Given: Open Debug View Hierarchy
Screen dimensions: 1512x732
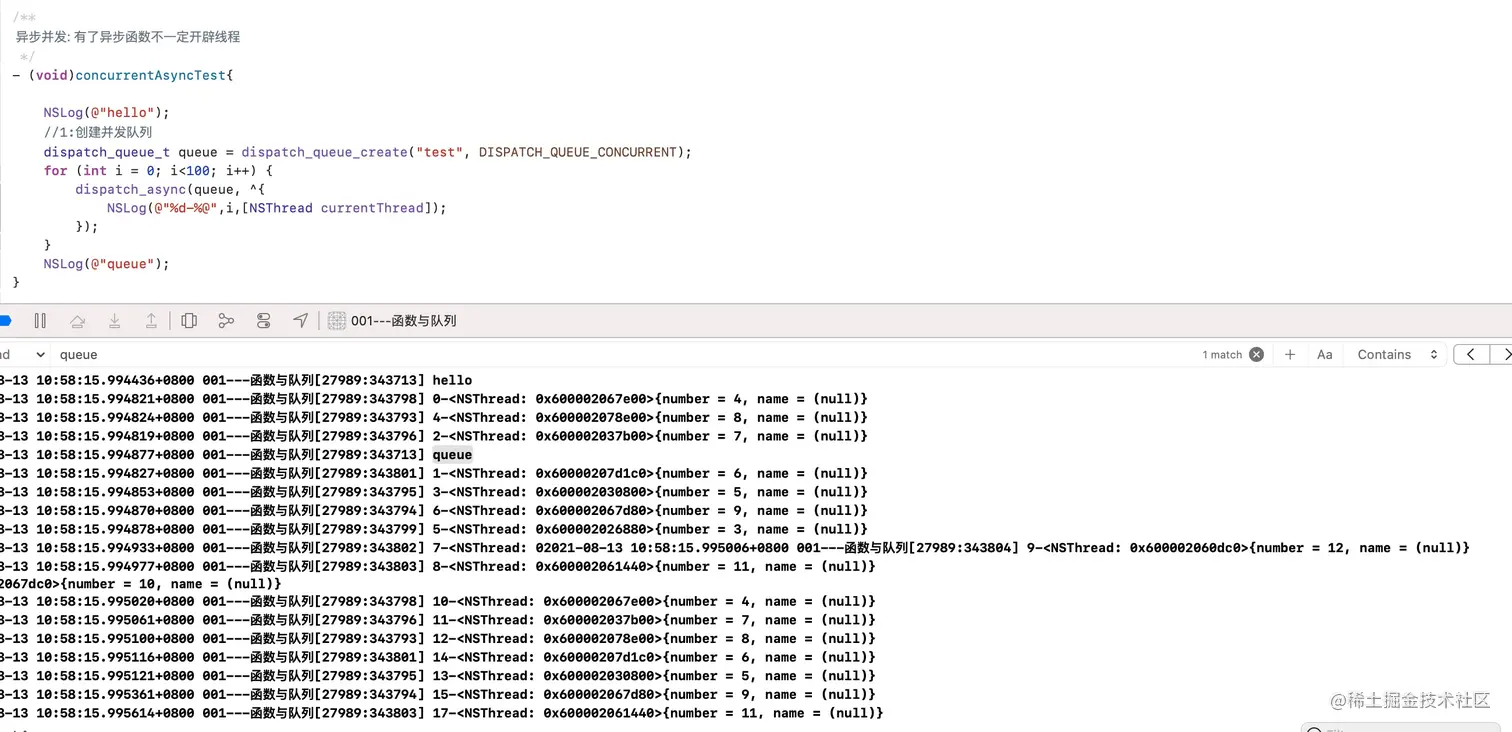Looking at the screenshot, I should pyautogui.click(x=189, y=320).
